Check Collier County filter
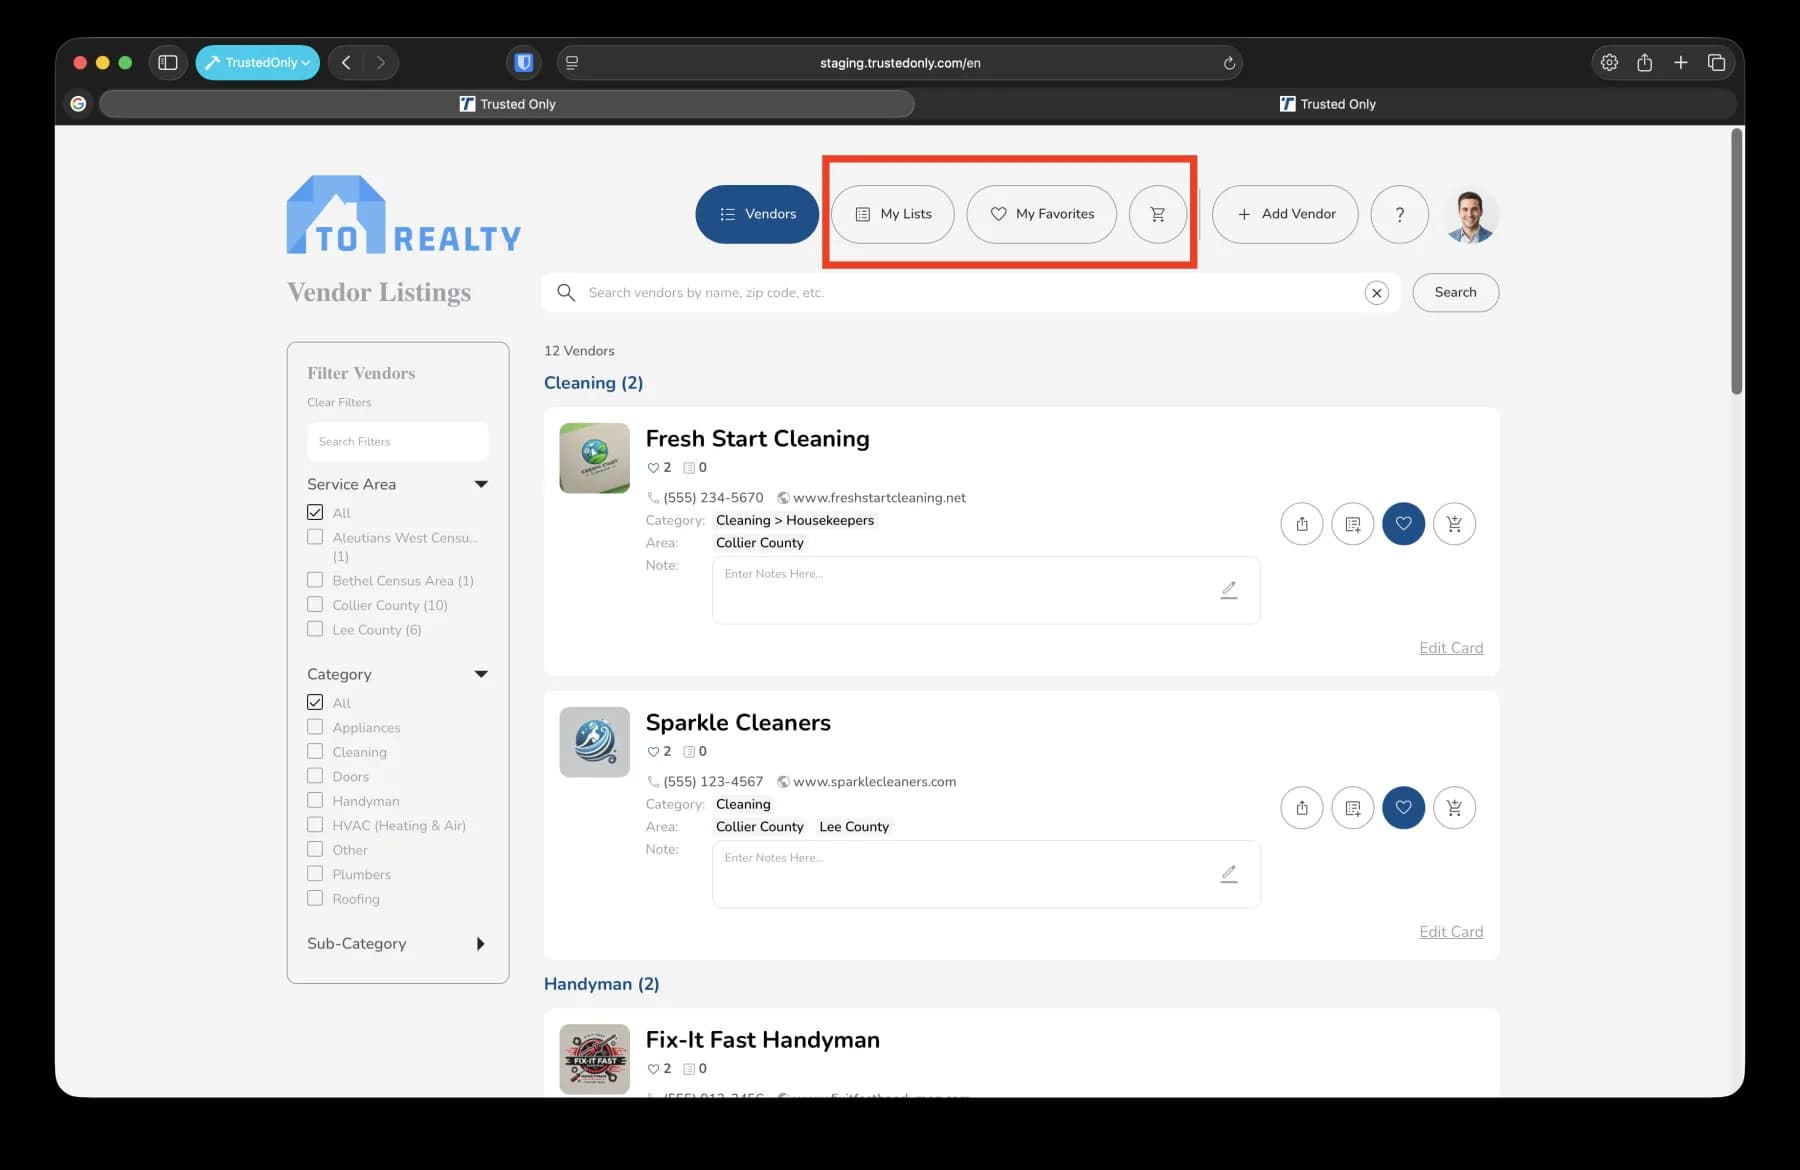 click(x=315, y=604)
